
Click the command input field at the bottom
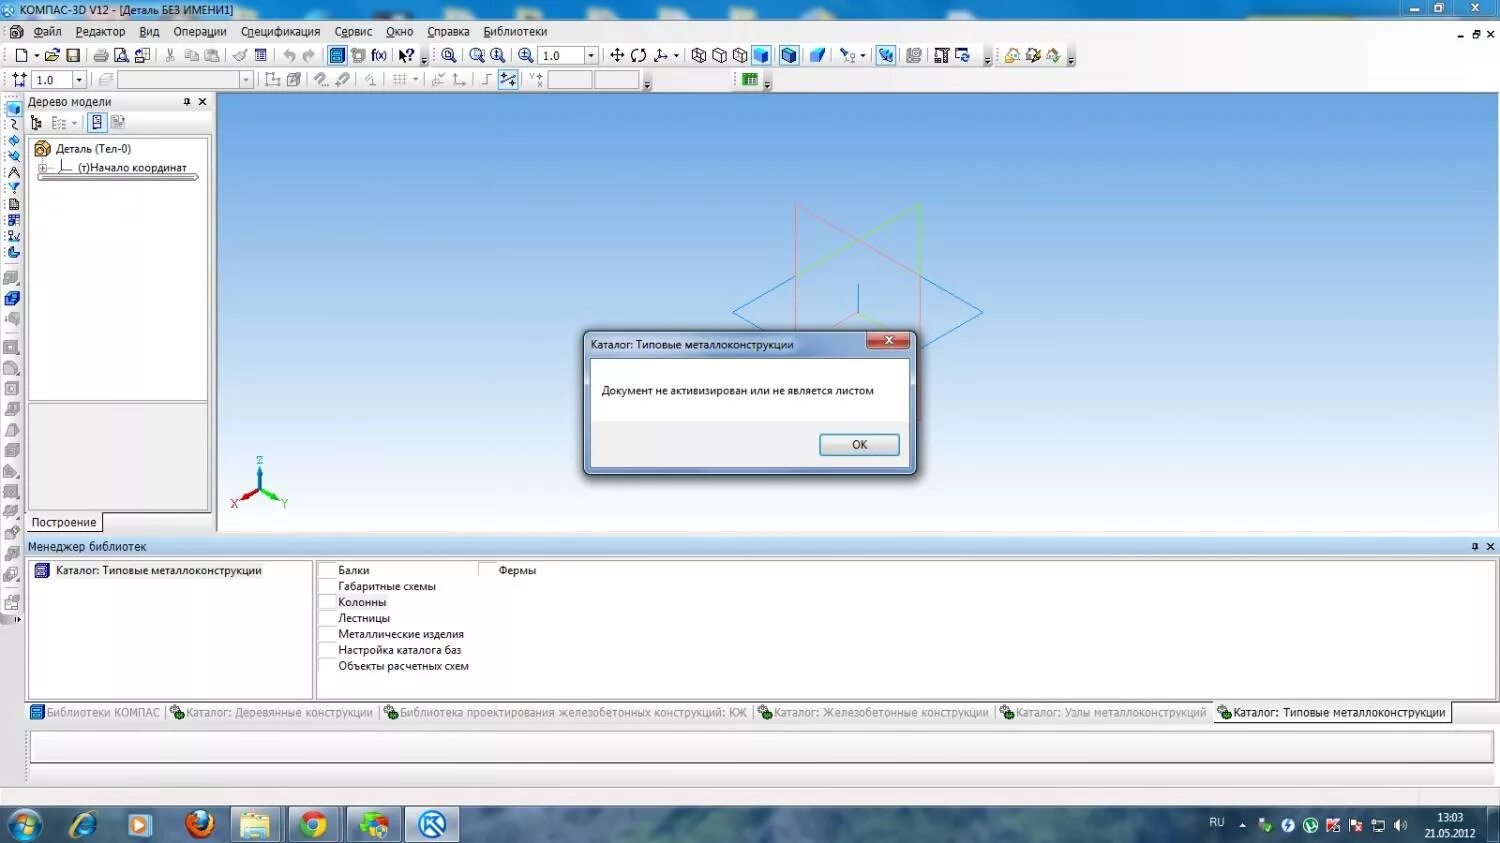tap(762, 747)
